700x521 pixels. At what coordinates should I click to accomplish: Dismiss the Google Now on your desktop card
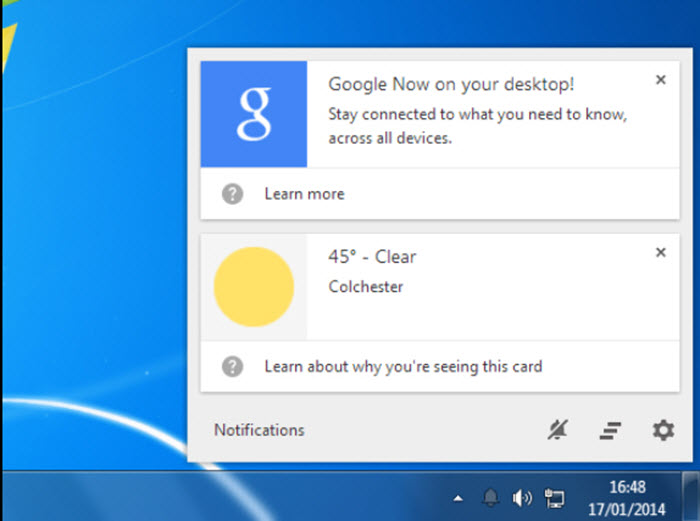tap(661, 80)
